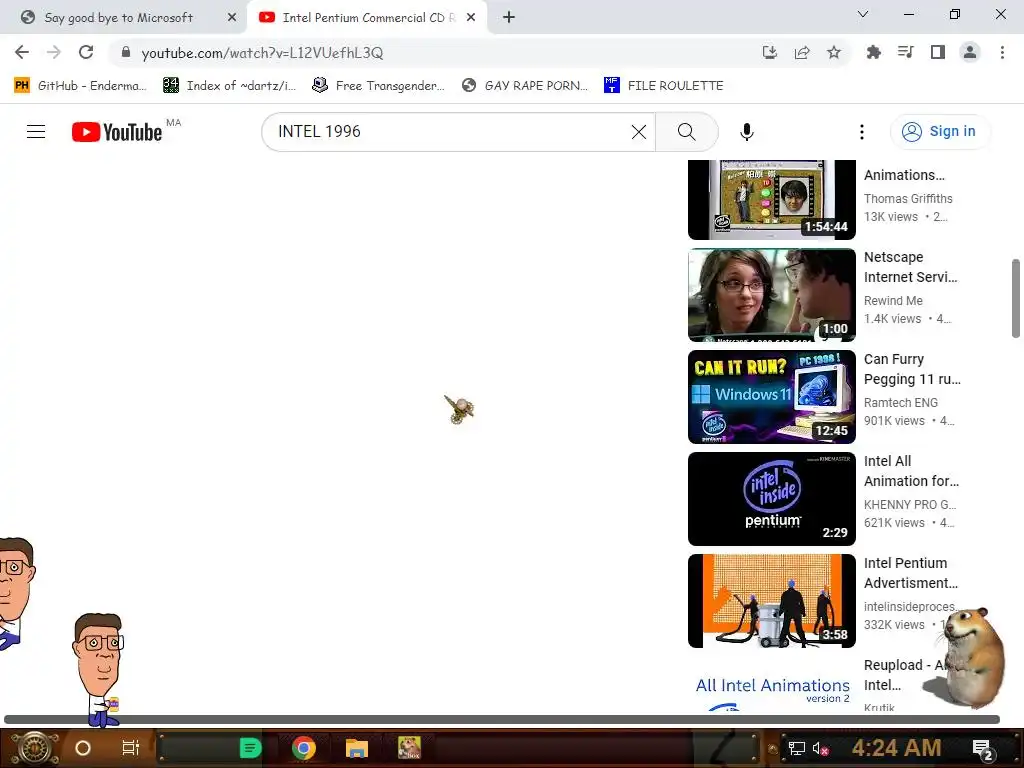Bookmark this page with the star icon
The height and width of the screenshot is (768, 1024).
(x=834, y=52)
